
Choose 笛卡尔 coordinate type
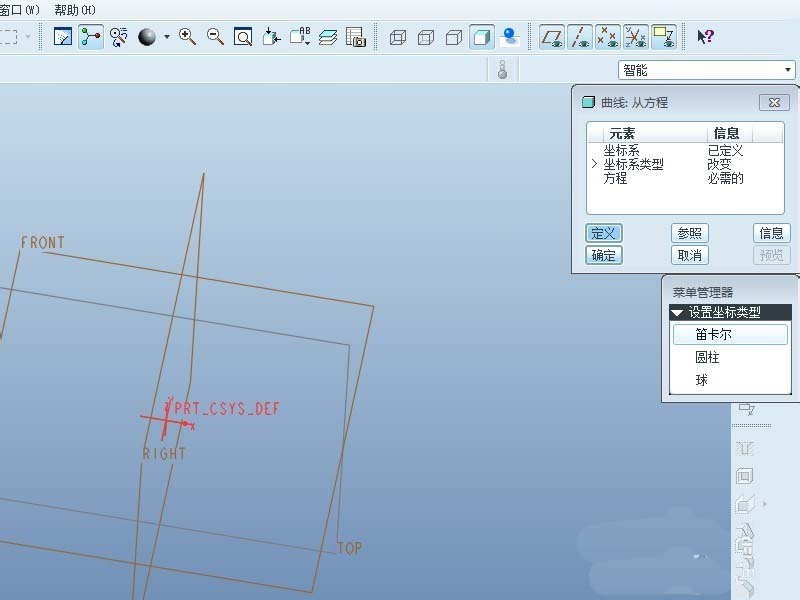coord(730,334)
